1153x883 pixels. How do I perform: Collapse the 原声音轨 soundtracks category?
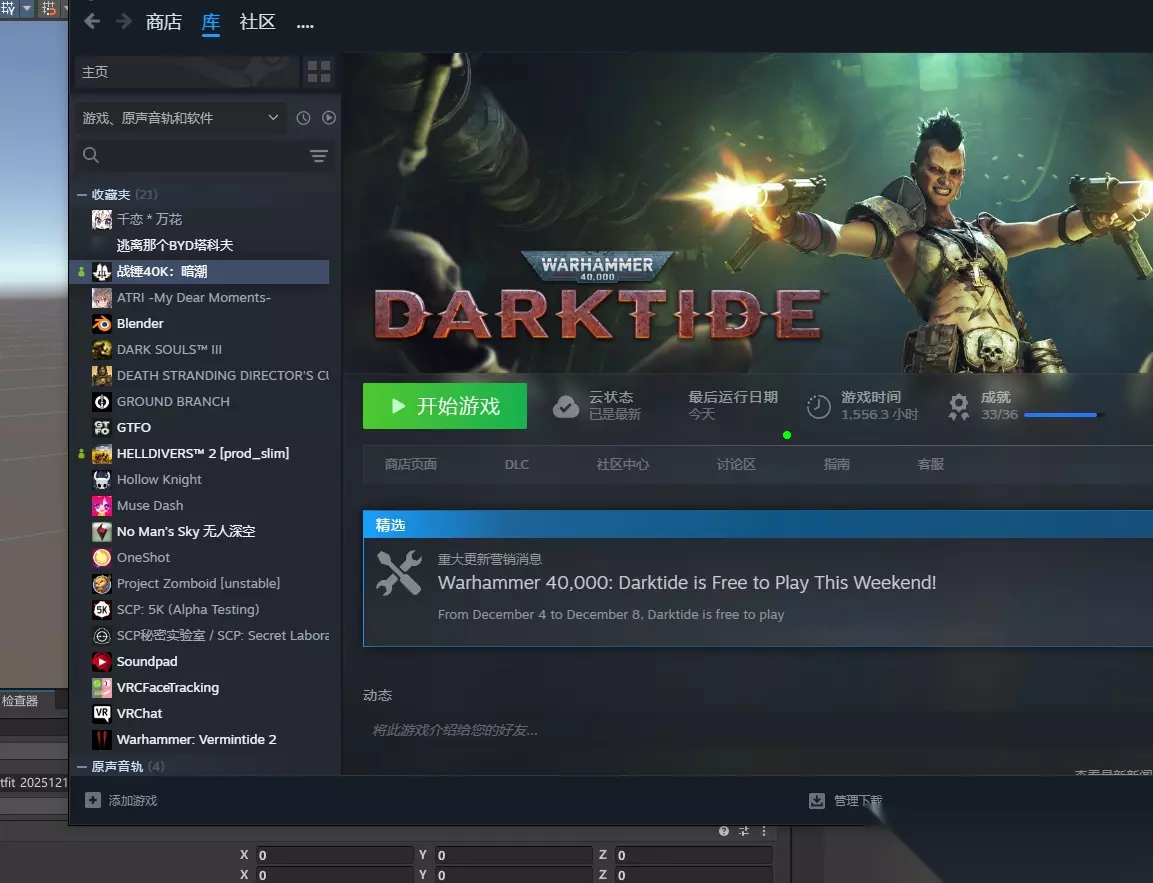tap(82, 767)
